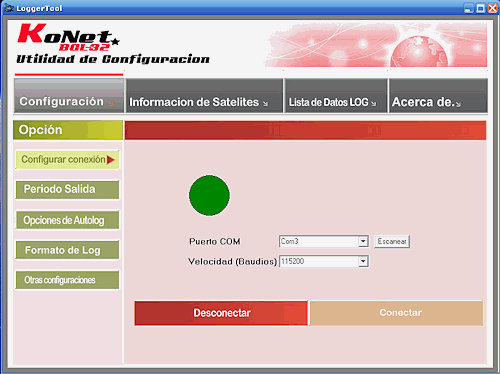The height and width of the screenshot is (374, 500).
Task: Click the Conectar button
Action: (396, 313)
